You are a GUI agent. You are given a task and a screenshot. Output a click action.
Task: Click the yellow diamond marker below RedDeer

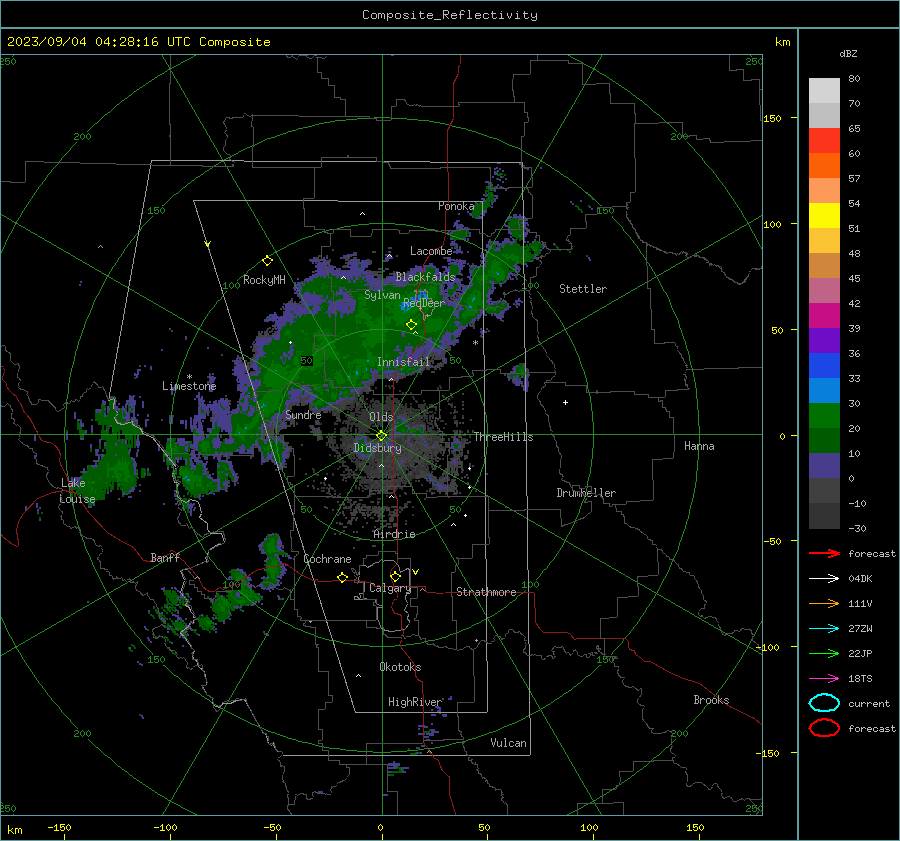(x=411, y=325)
